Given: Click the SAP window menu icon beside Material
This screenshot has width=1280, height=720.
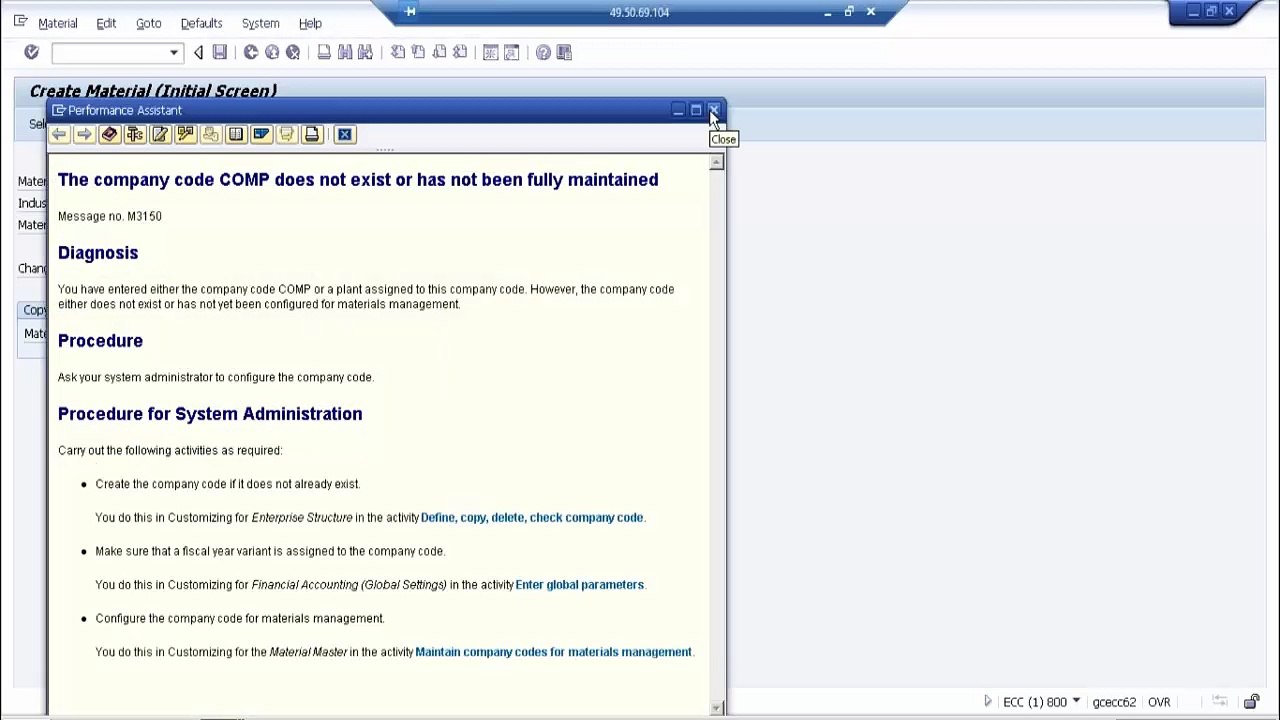Looking at the screenshot, I should pyautogui.click(x=20, y=21).
